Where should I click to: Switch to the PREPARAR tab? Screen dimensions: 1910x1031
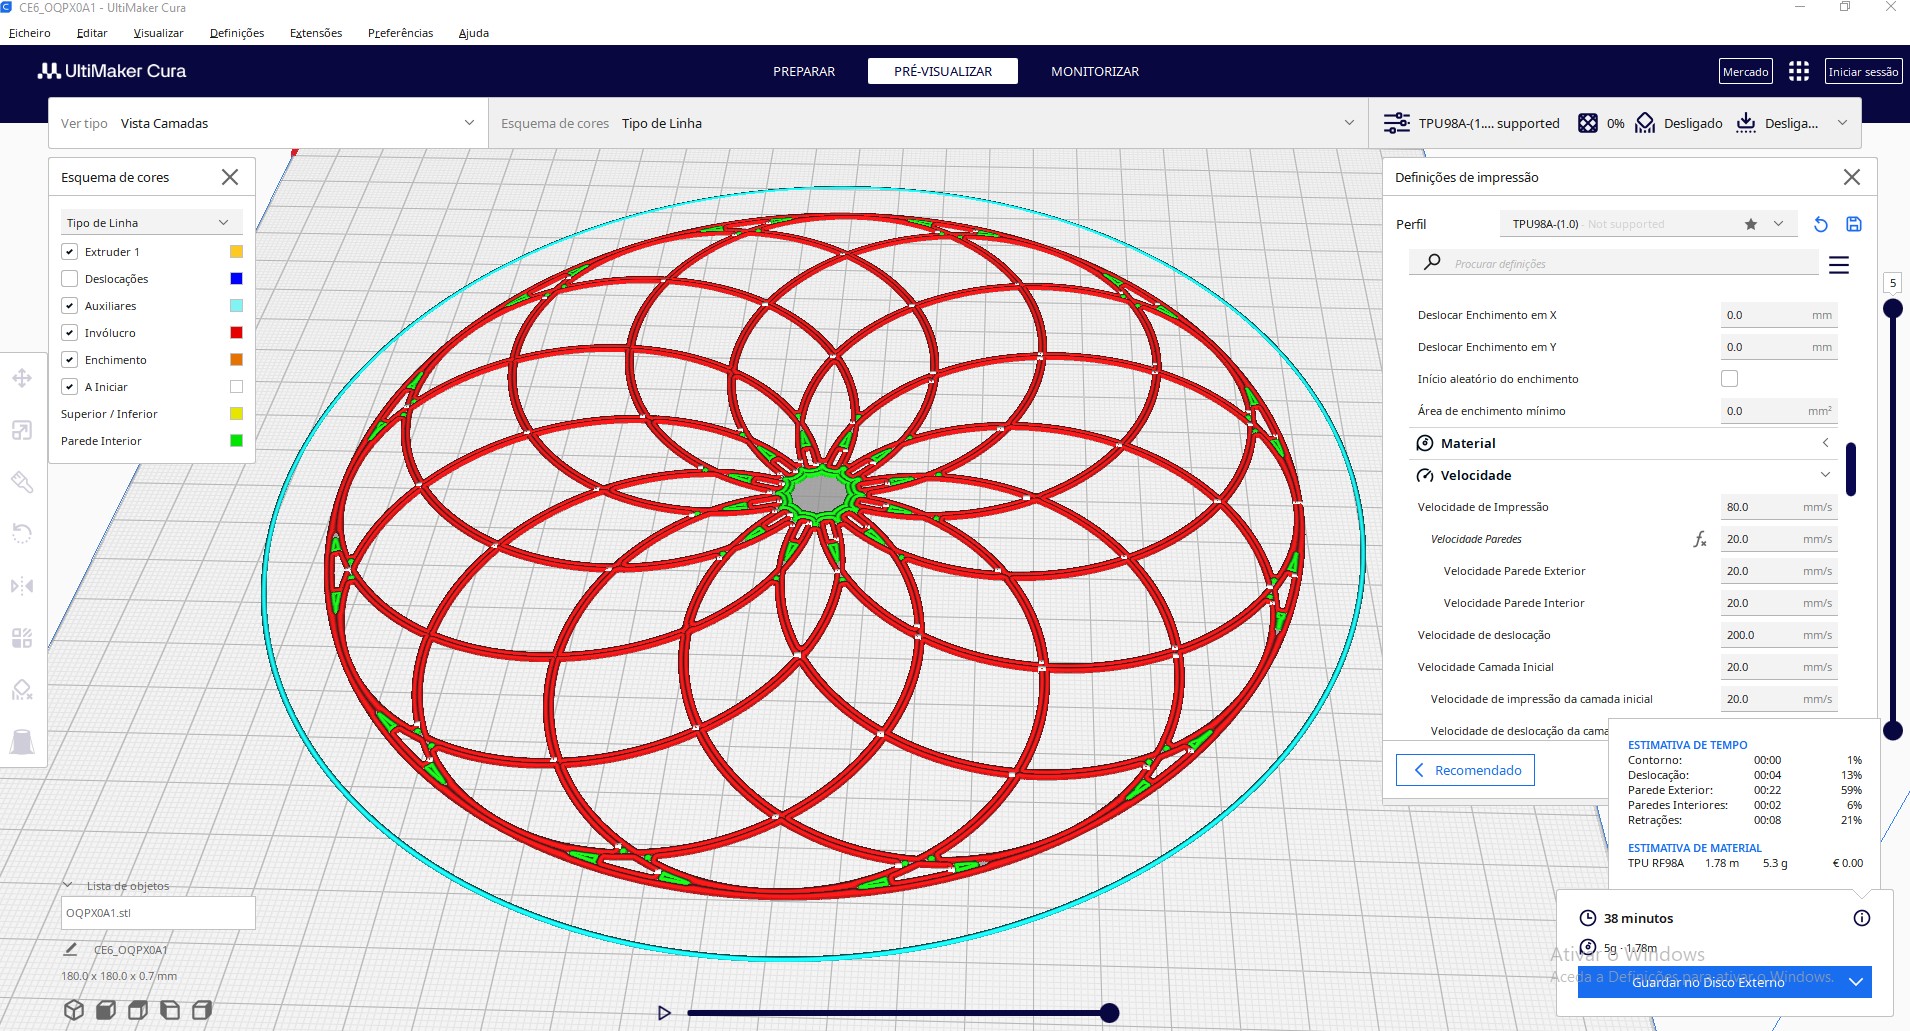click(x=803, y=71)
